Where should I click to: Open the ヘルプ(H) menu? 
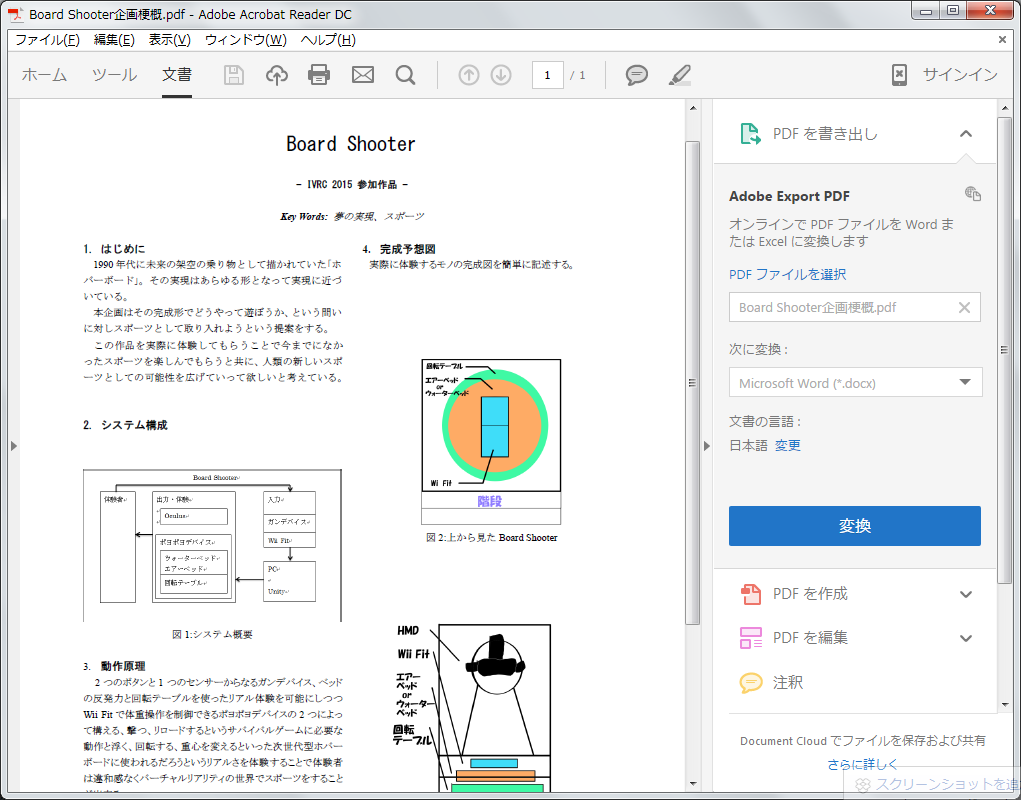[328, 40]
